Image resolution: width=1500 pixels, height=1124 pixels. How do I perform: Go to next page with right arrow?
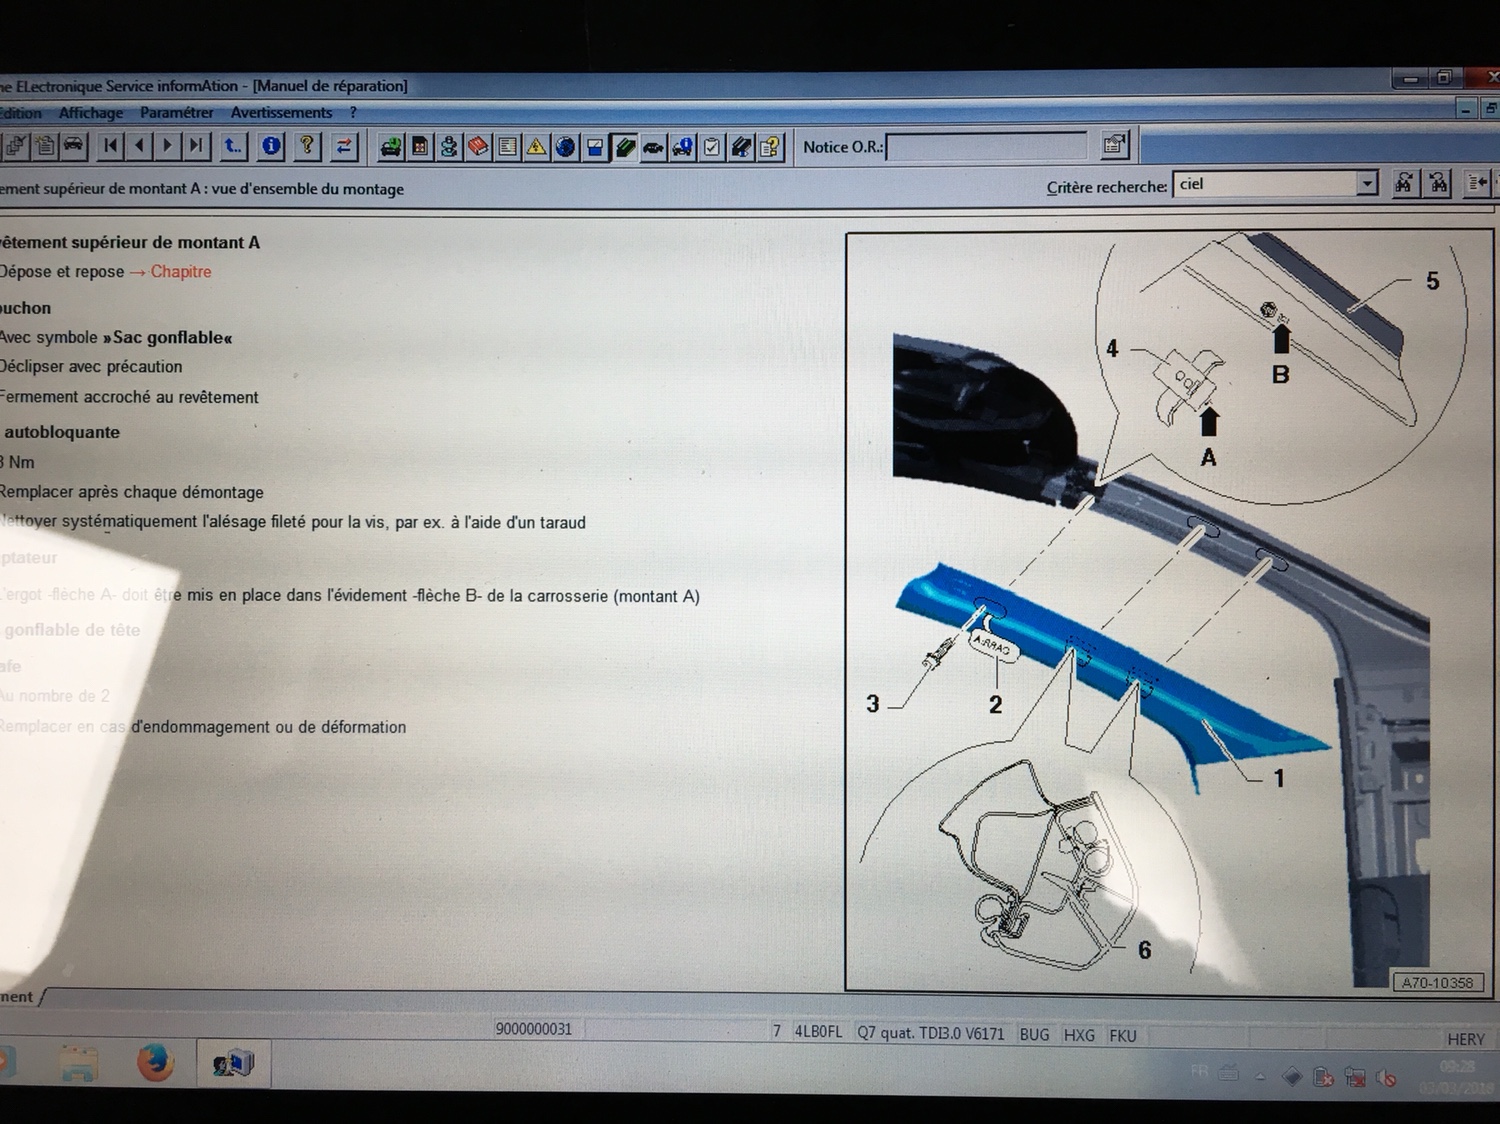coord(167,146)
